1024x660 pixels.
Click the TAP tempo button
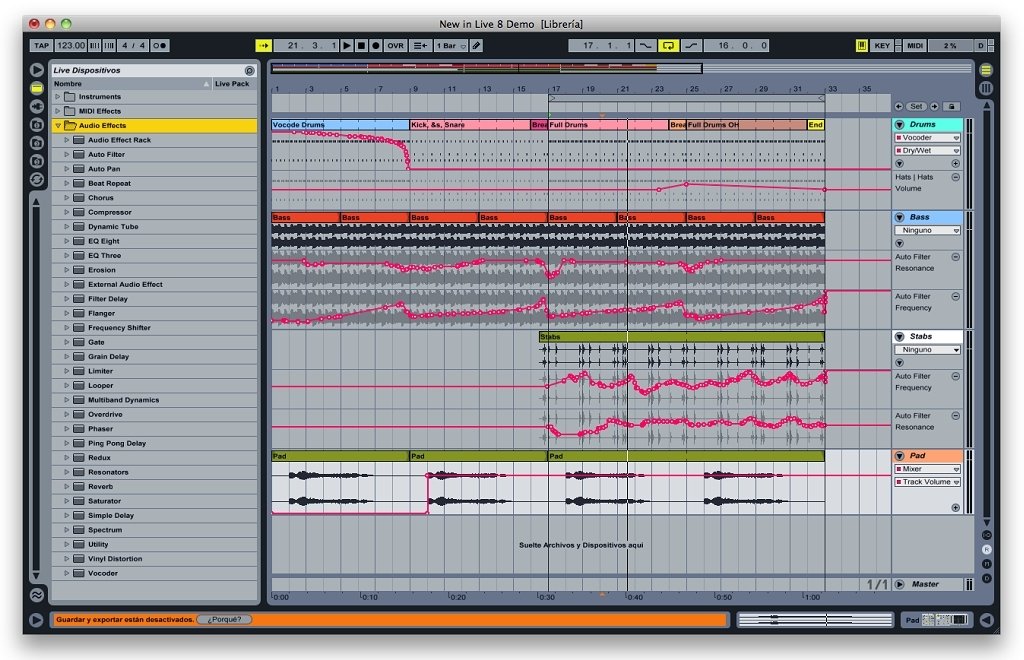41,46
